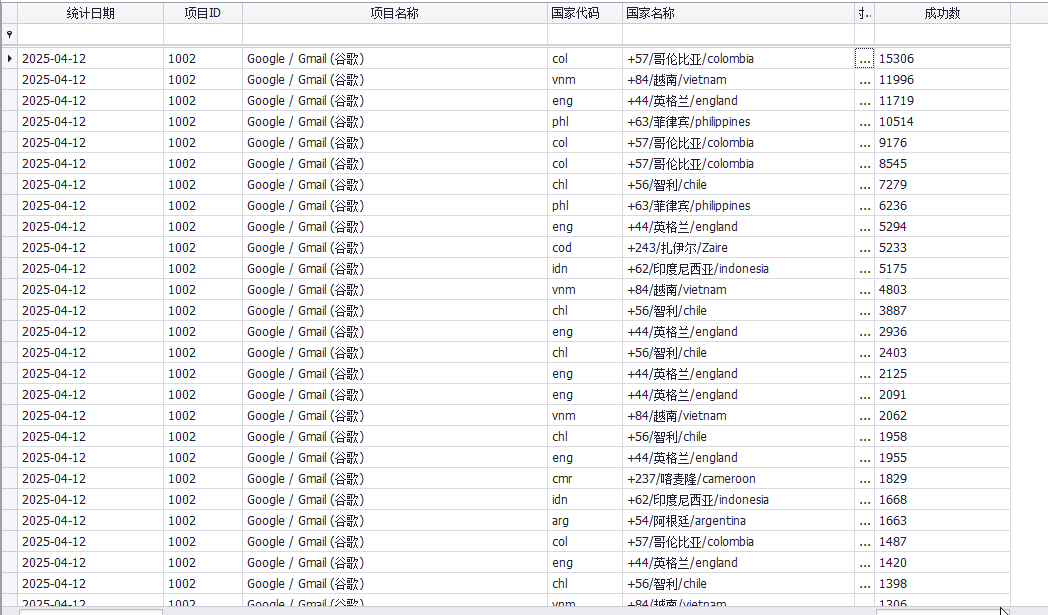Image resolution: width=1048 pixels, height=615 pixels.
Task: Click the 国家代码 column header
Action: tap(584, 13)
